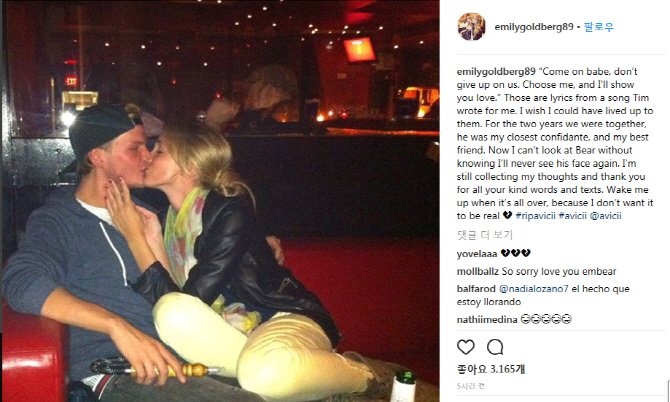This screenshot has width=670, height=402.
Task: Open emilygoldberg89's profile picture avatar
Action: point(471,26)
